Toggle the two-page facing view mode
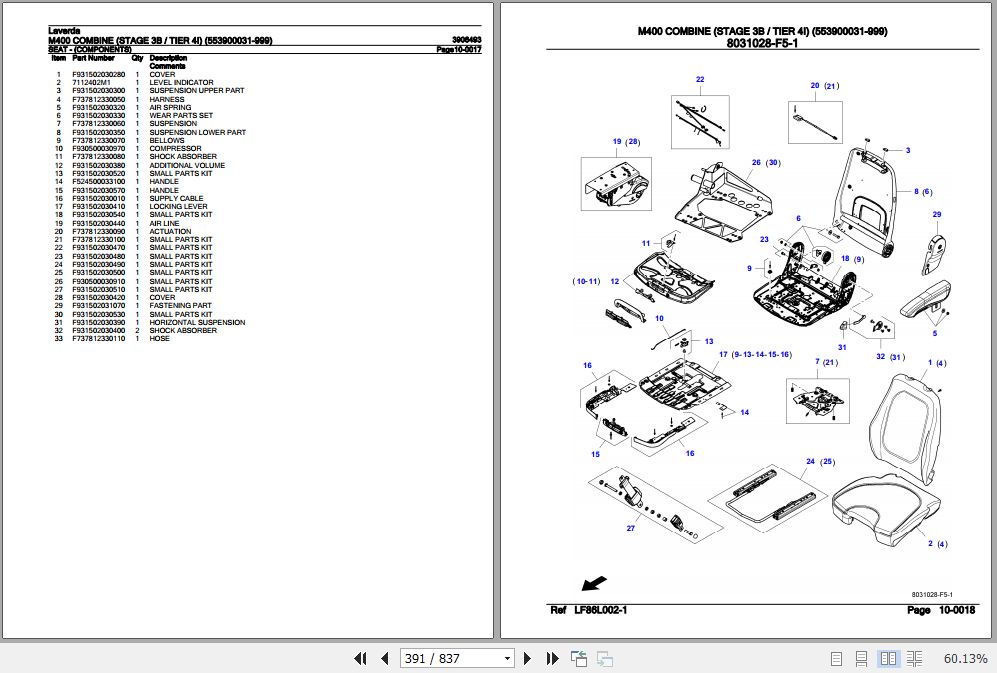Viewport: 997px width, 673px height. [x=888, y=658]
